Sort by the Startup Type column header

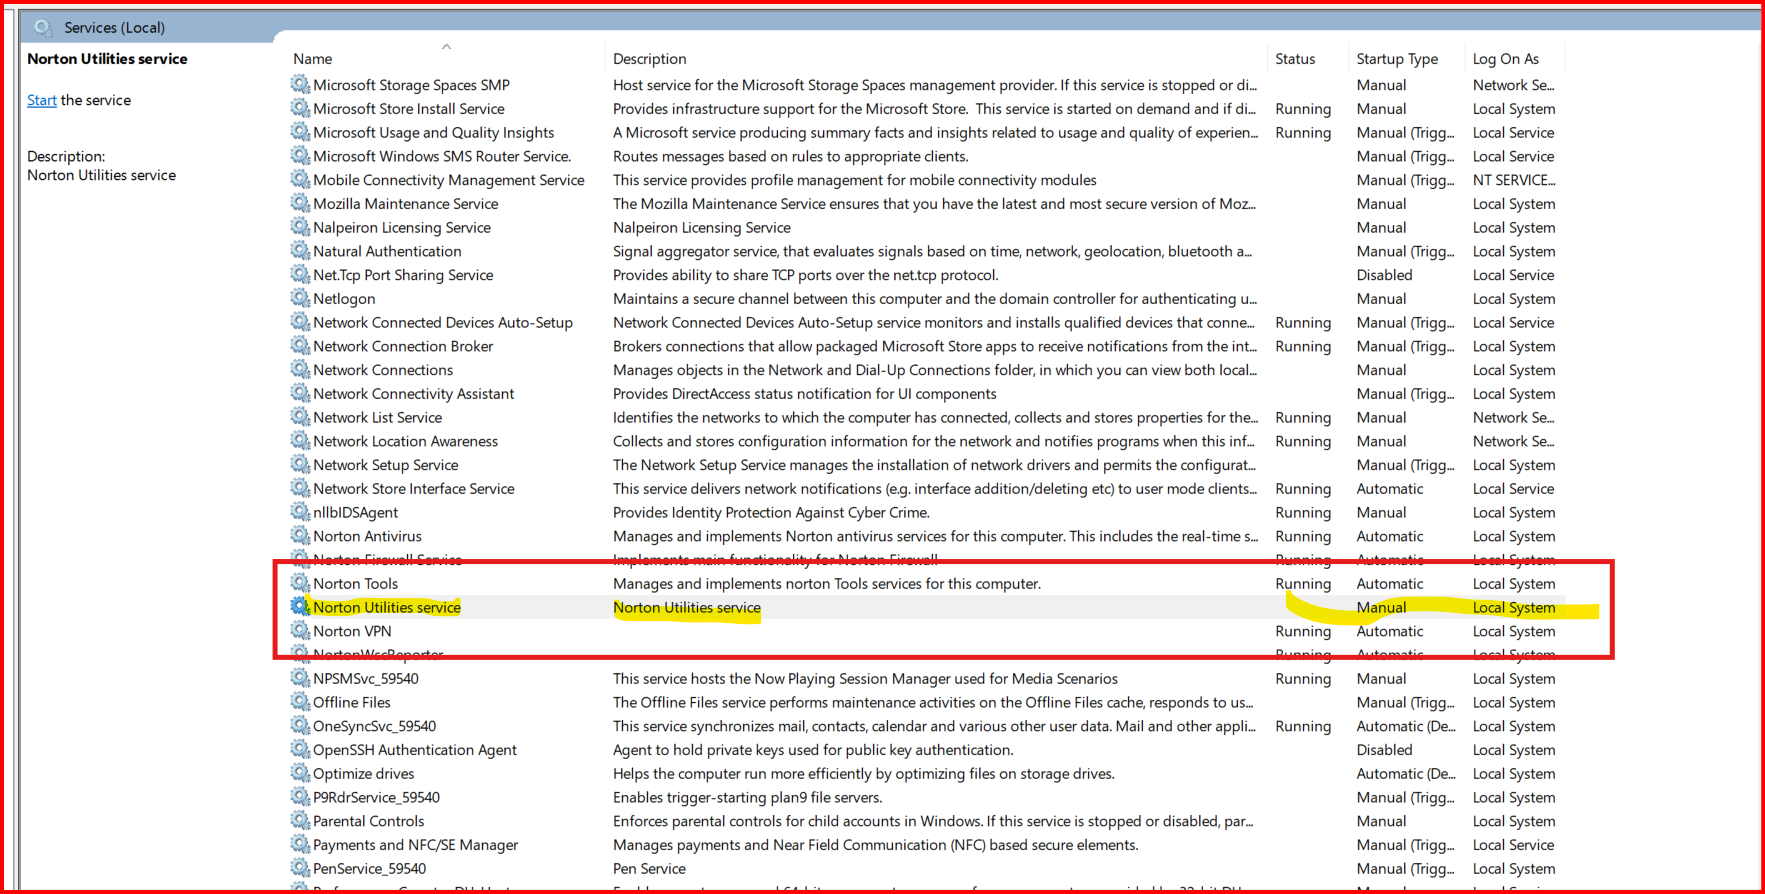(x=1396, y=59)
